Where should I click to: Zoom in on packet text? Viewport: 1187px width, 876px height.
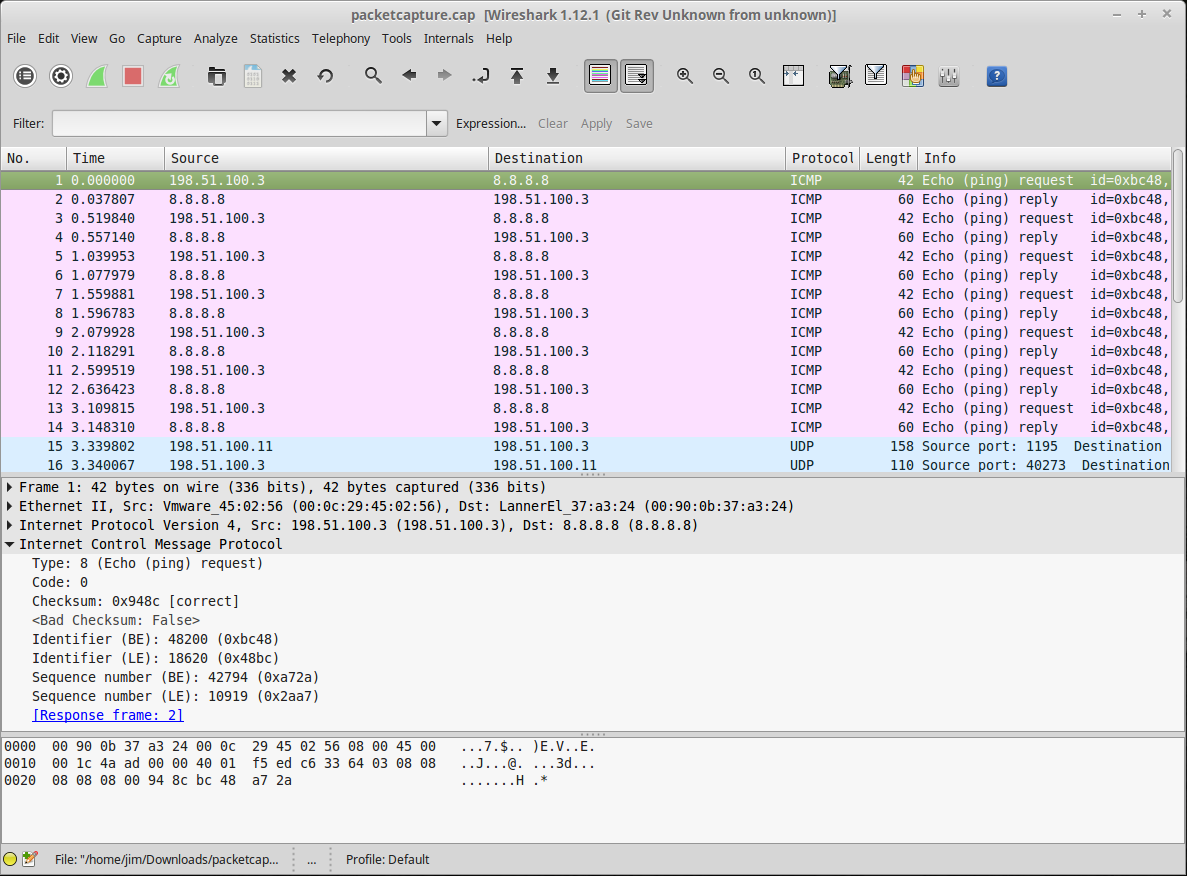click(685, 76)
